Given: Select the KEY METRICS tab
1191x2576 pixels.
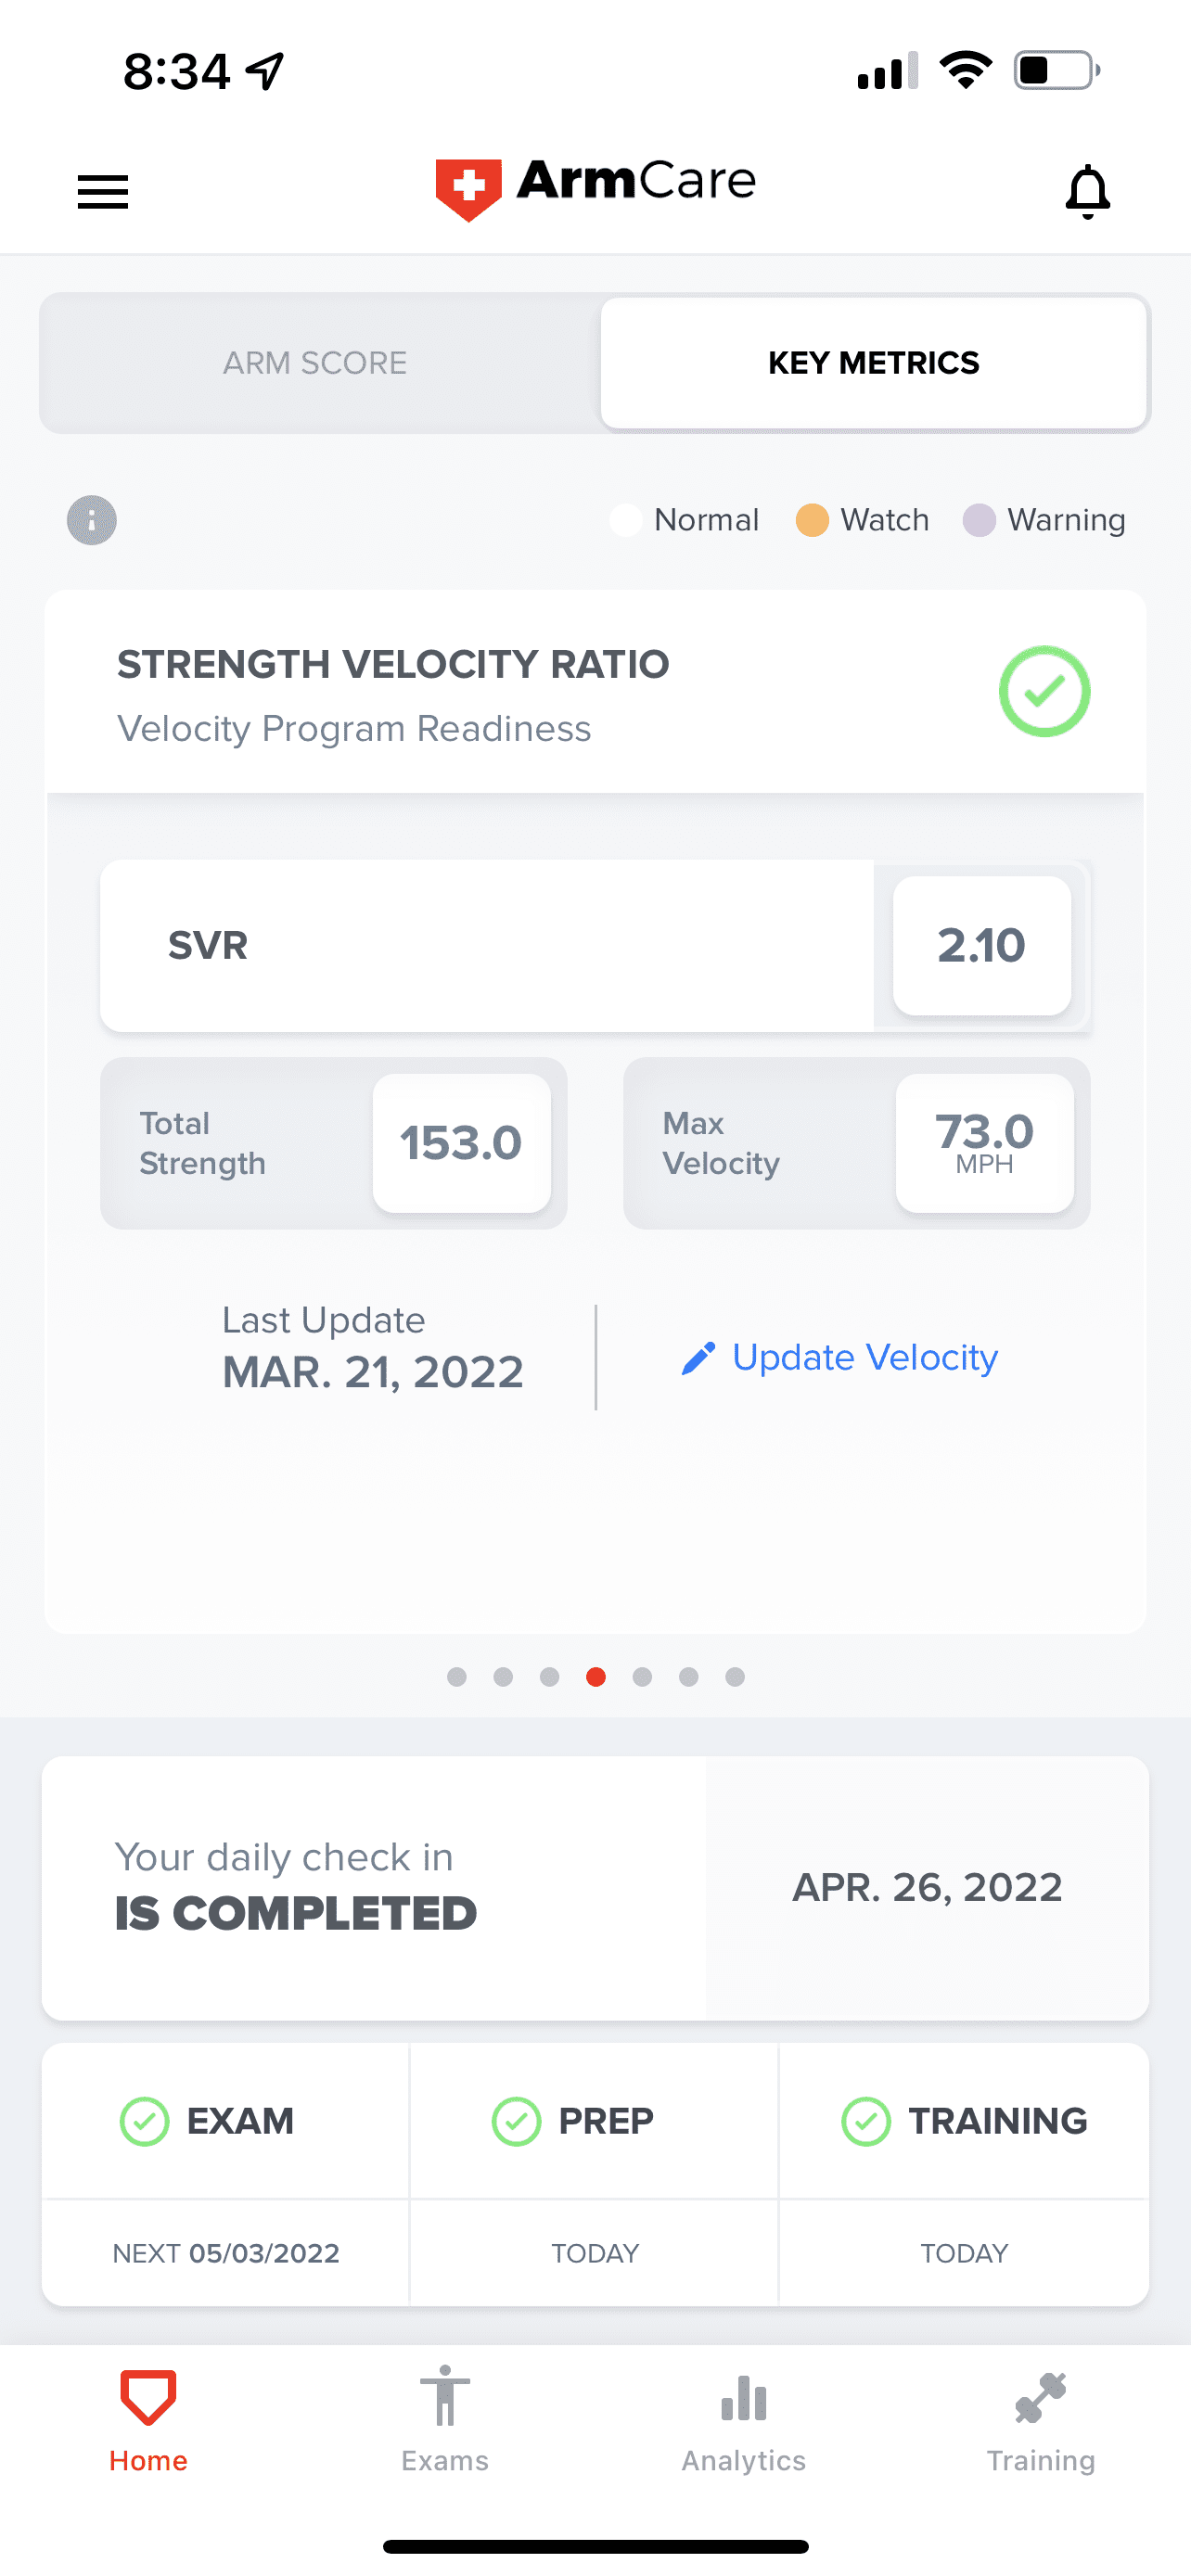Looking at the screenshot, I should pos(873,363).
